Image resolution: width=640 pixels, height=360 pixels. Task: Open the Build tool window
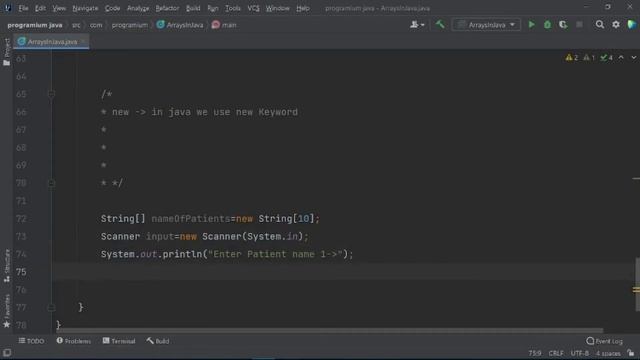(x=158, y=341)
